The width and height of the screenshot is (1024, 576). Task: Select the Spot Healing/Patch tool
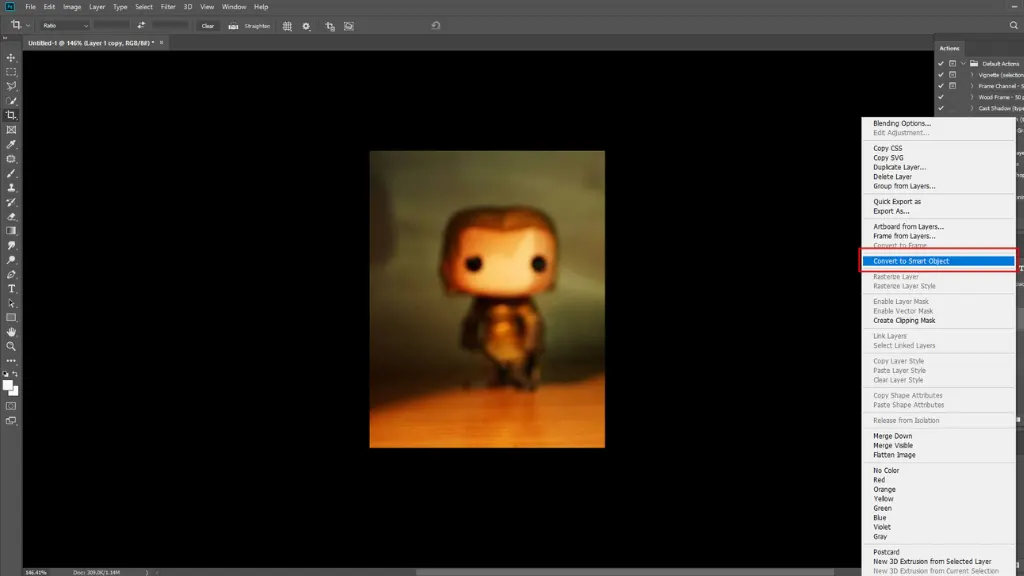click(11, 159)
